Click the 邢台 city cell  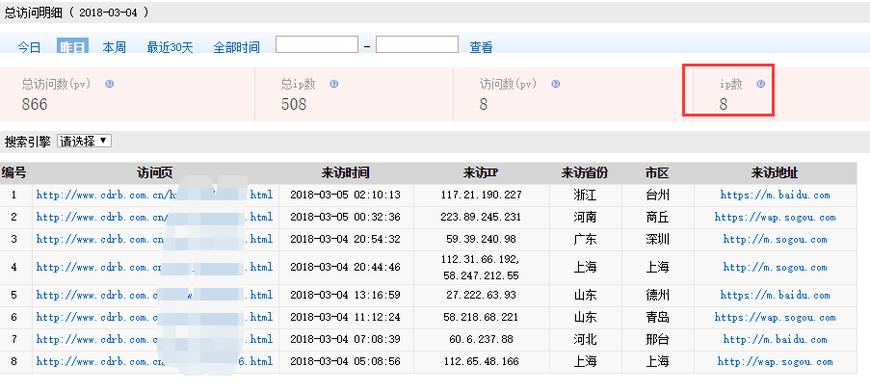[657, 339]
